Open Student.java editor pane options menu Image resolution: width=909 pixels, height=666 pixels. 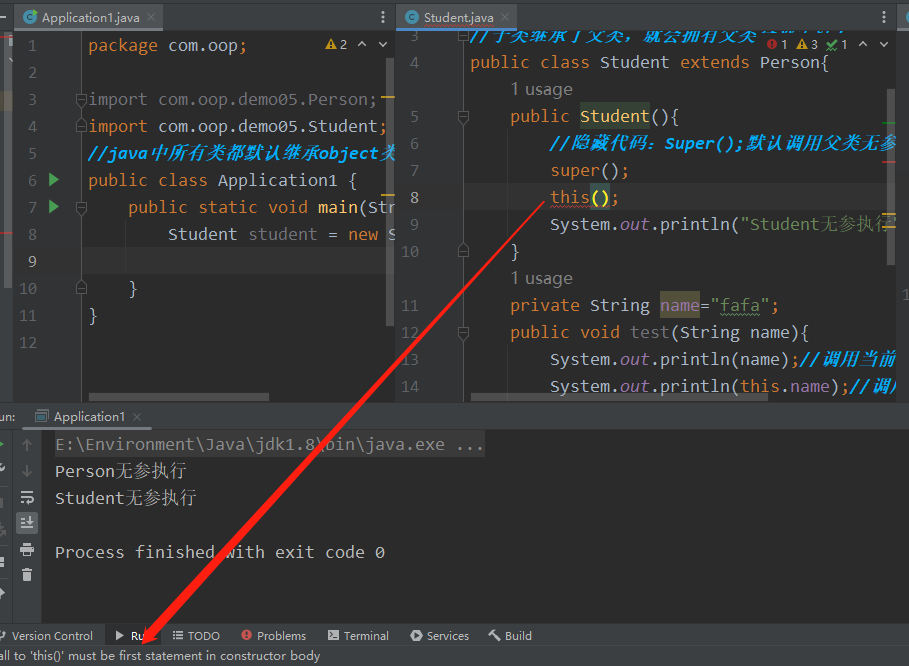click(883, 17)
